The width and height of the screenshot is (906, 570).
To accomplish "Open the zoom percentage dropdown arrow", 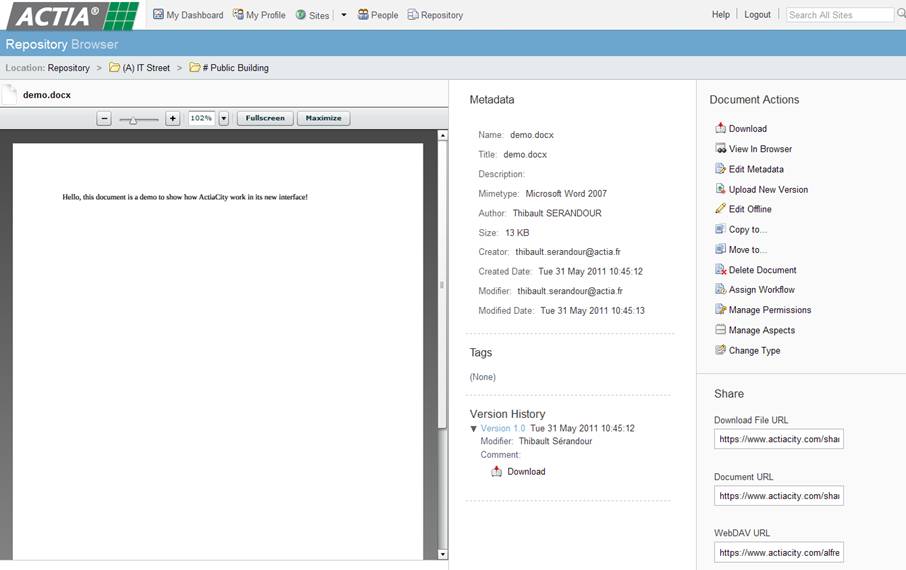I will click(x=224, y=118).
